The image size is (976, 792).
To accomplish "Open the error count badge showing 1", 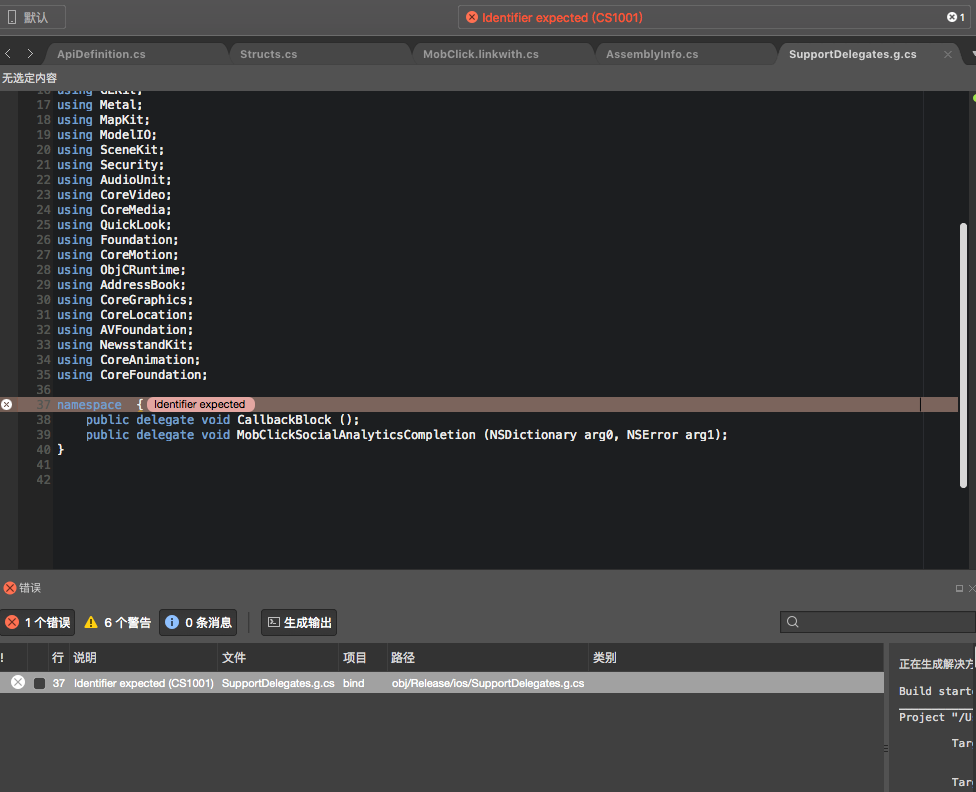I will 955,17.
